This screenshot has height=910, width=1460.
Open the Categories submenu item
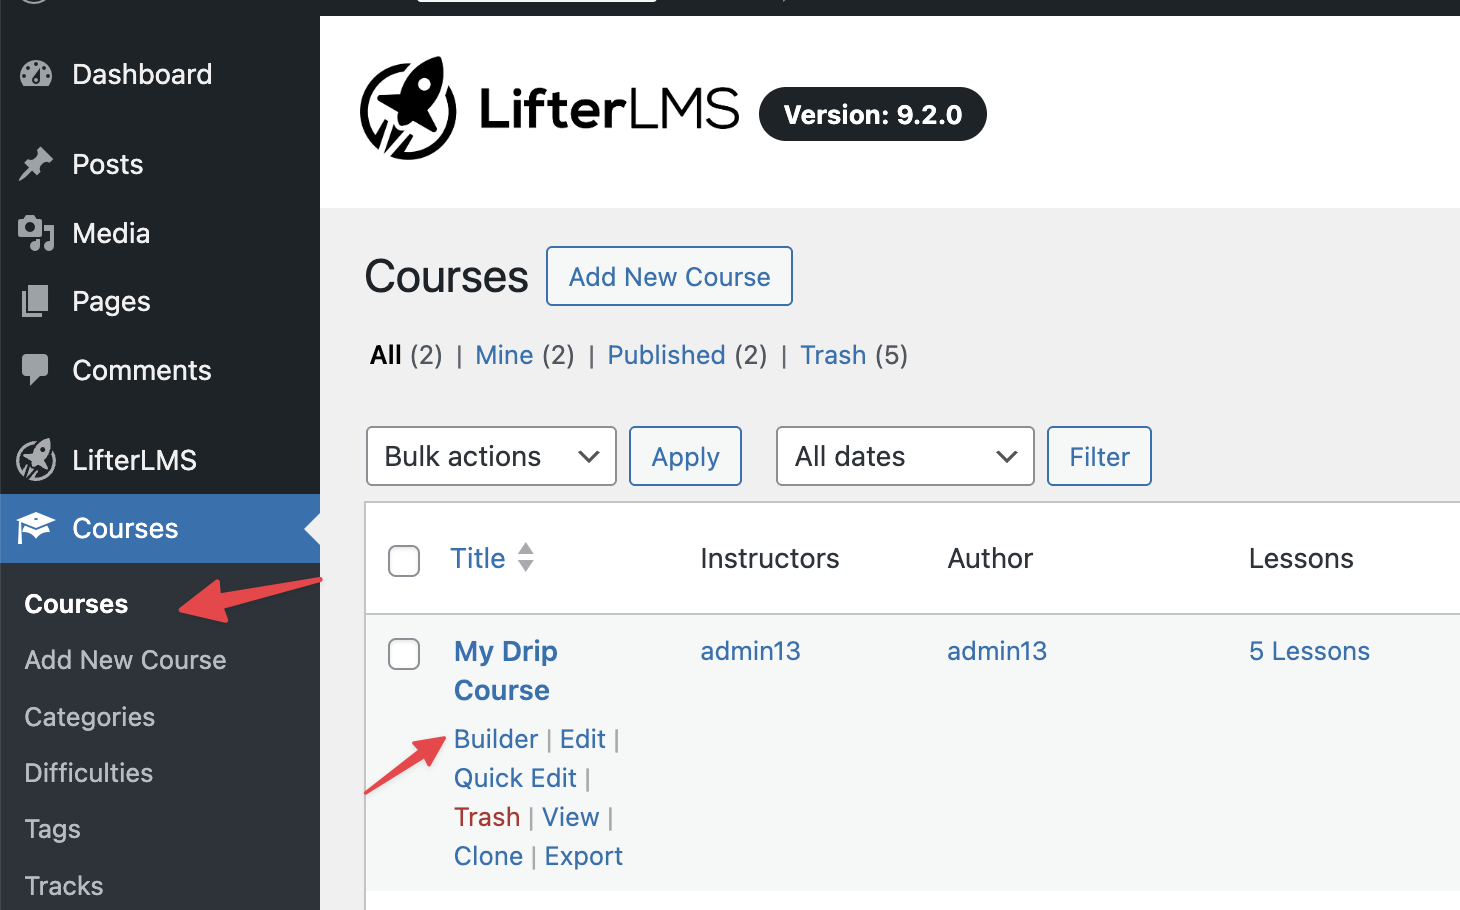click(90, 717)
